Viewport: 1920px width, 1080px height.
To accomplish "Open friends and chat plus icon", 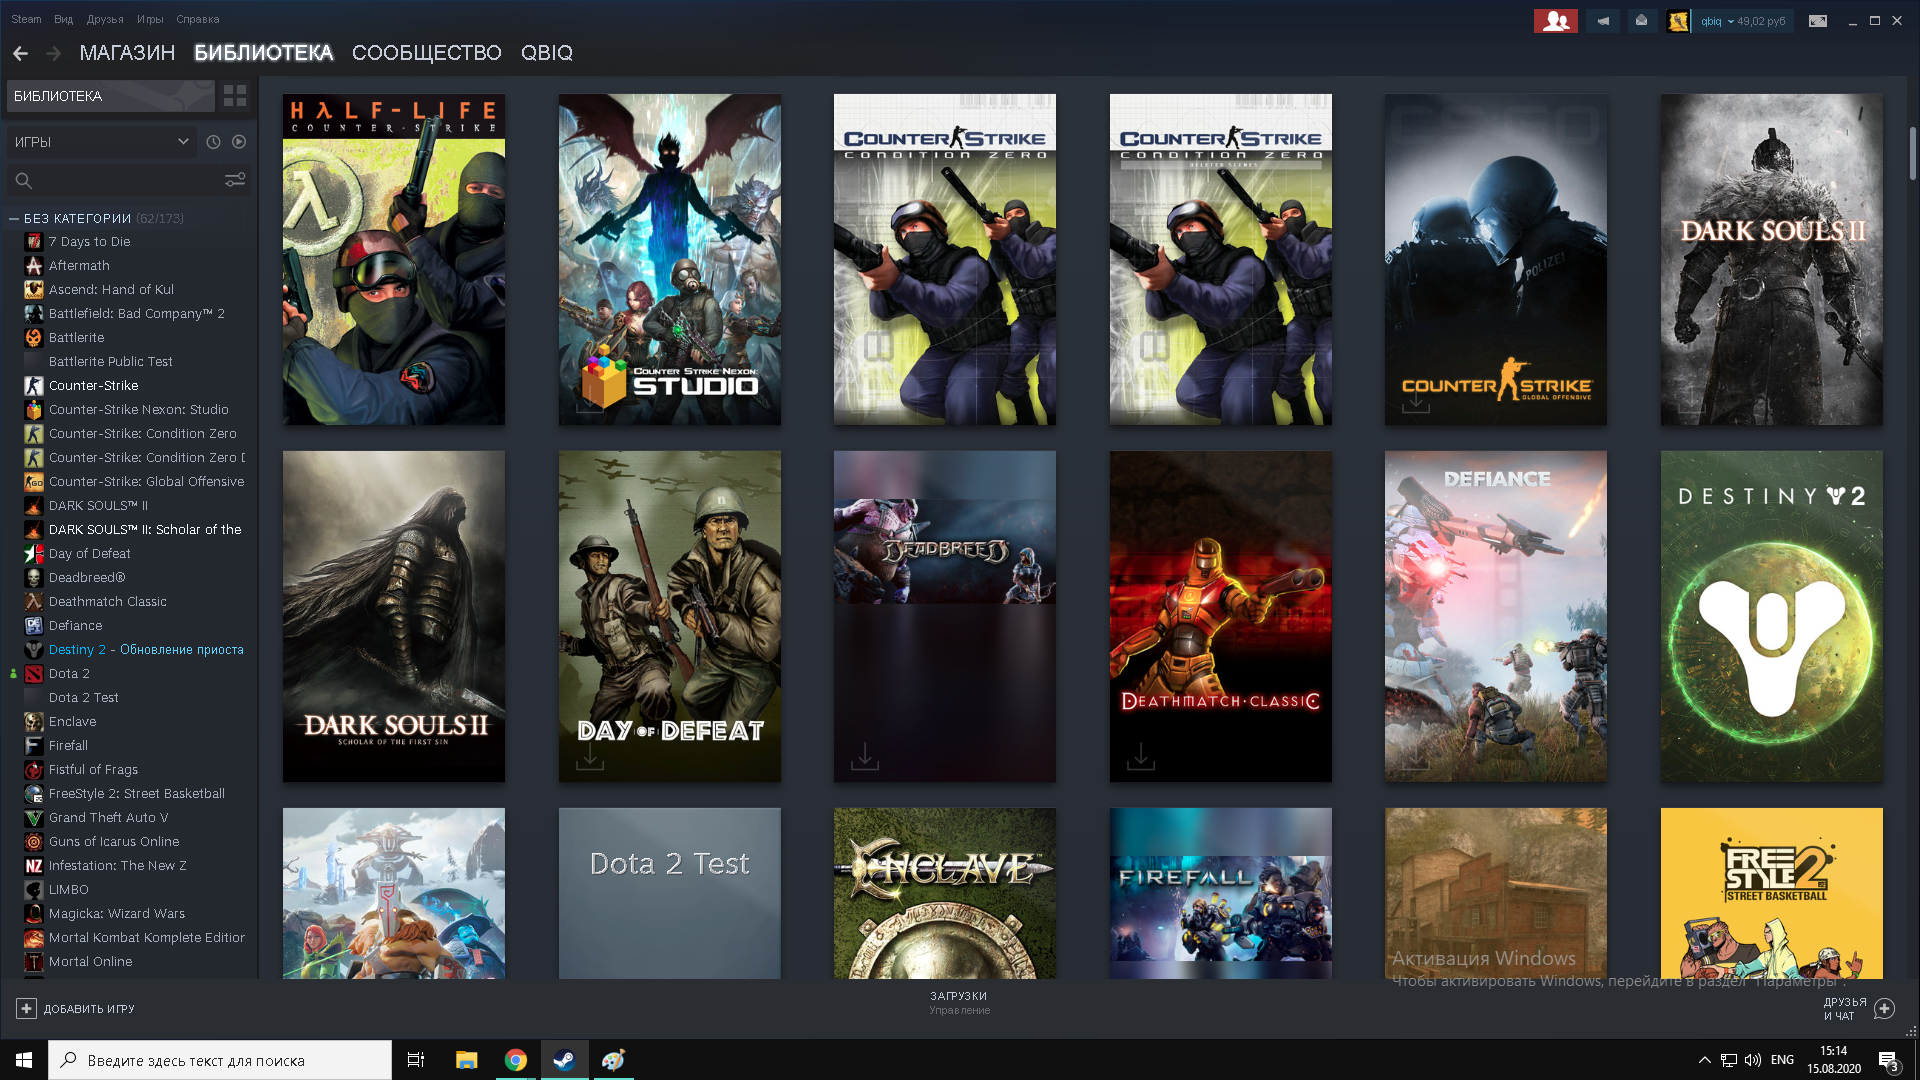I will coord(1884,1009).
